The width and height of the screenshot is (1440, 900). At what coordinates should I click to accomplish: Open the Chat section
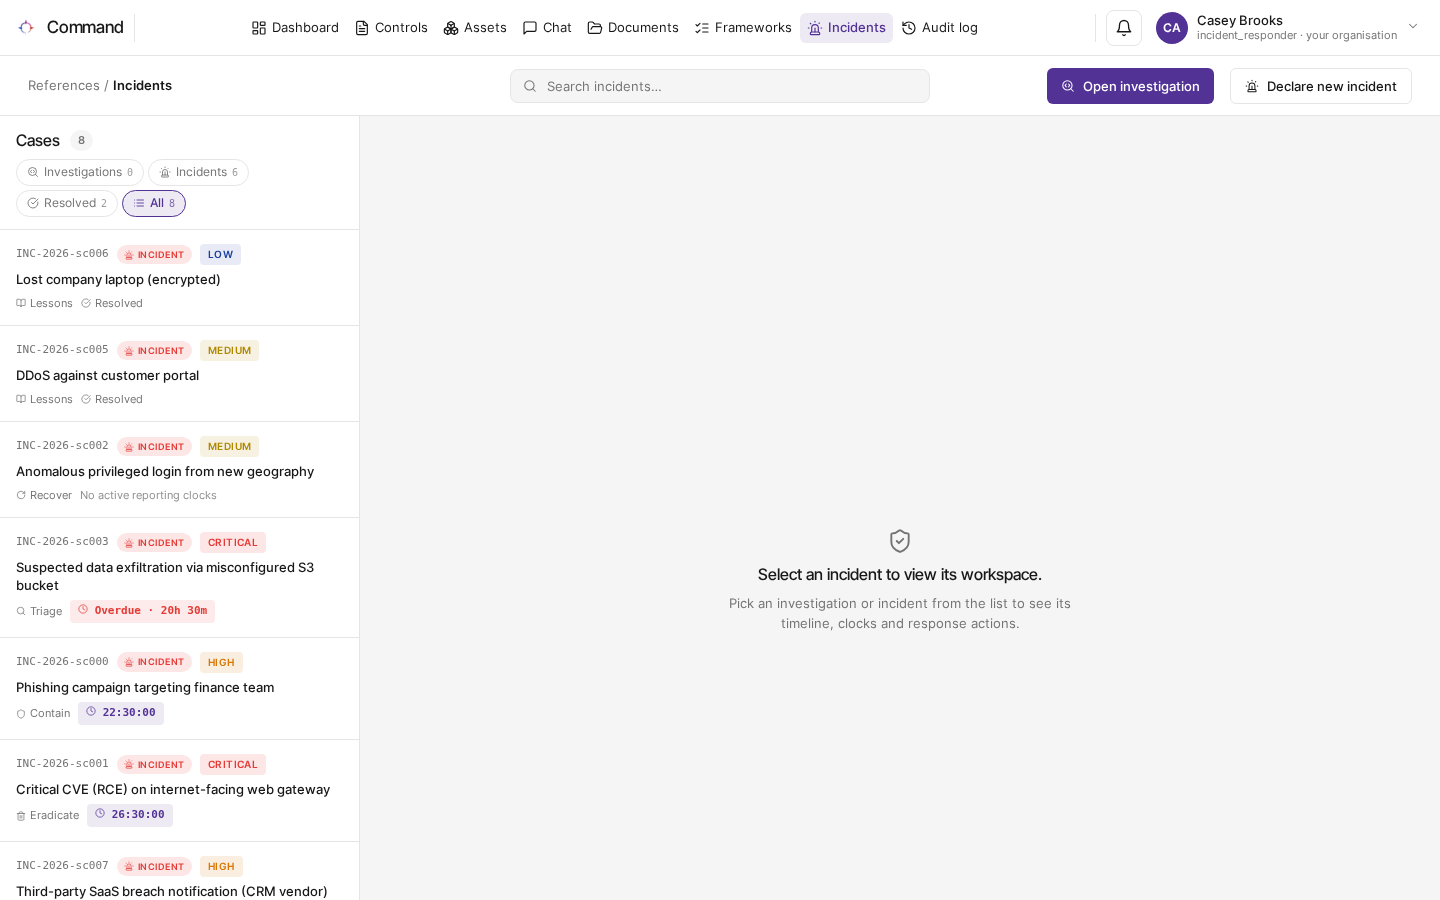click(547, 28)
